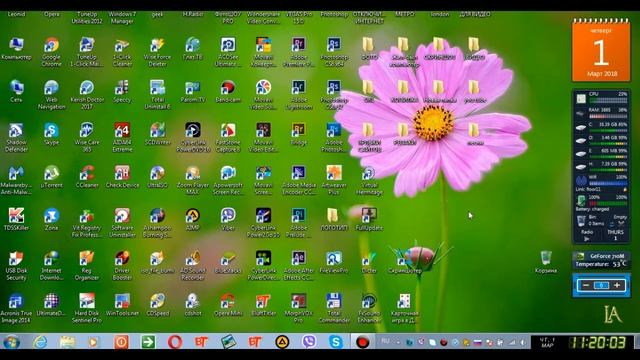This screenshot has width=640, height=360.
Task: Launch Total Commander desktop shortcut
Action: point(334,308)
